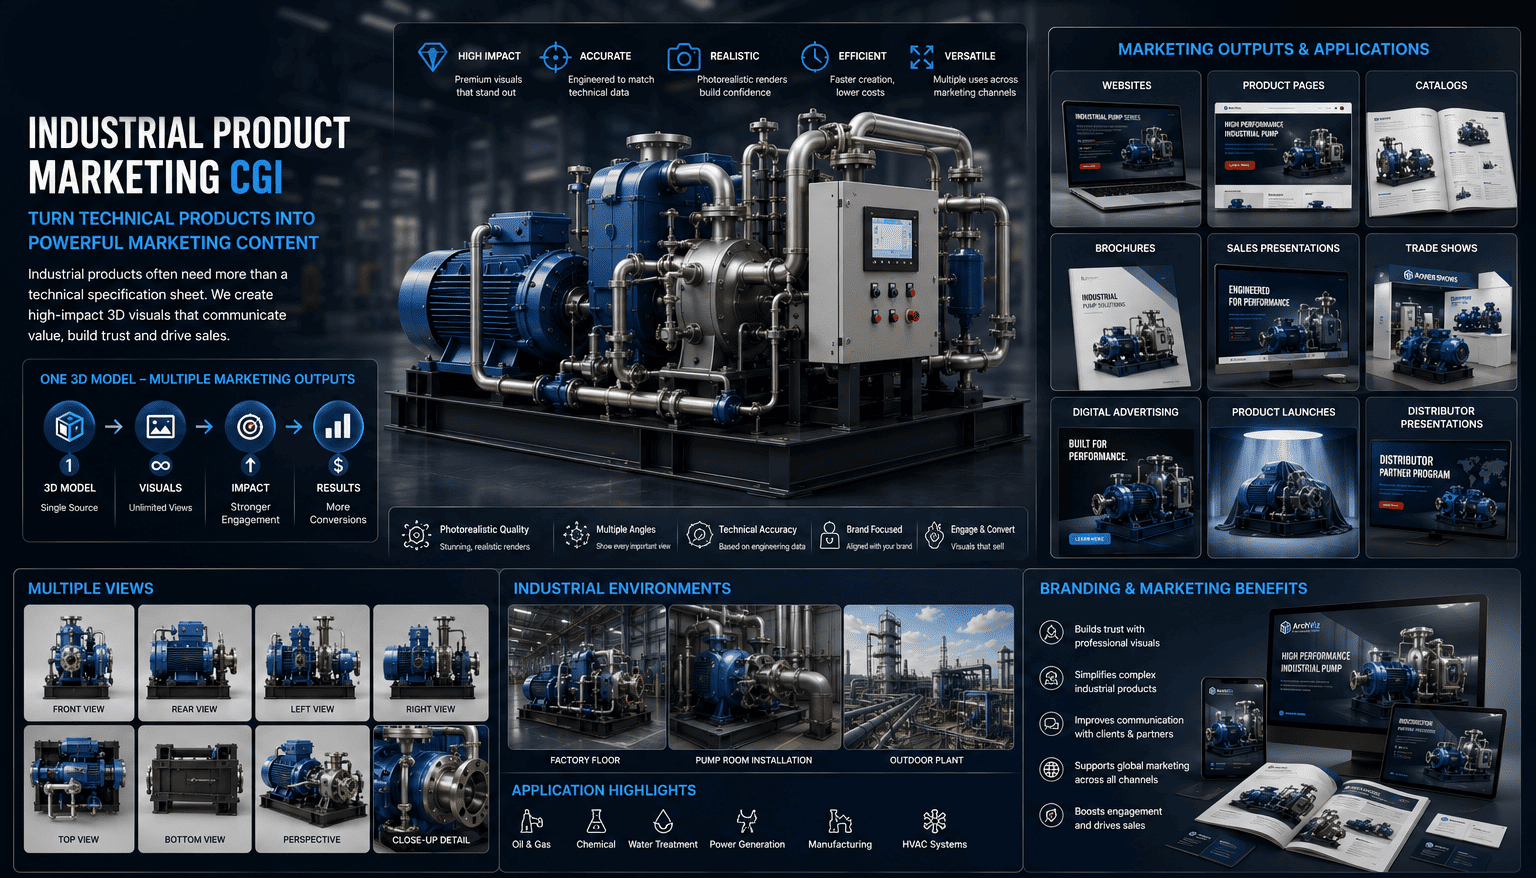Image resolution: width=1536 pixels, height=878 pixels.
Task: Select the Close-Up Detail image
Action: tap(431, 789)
